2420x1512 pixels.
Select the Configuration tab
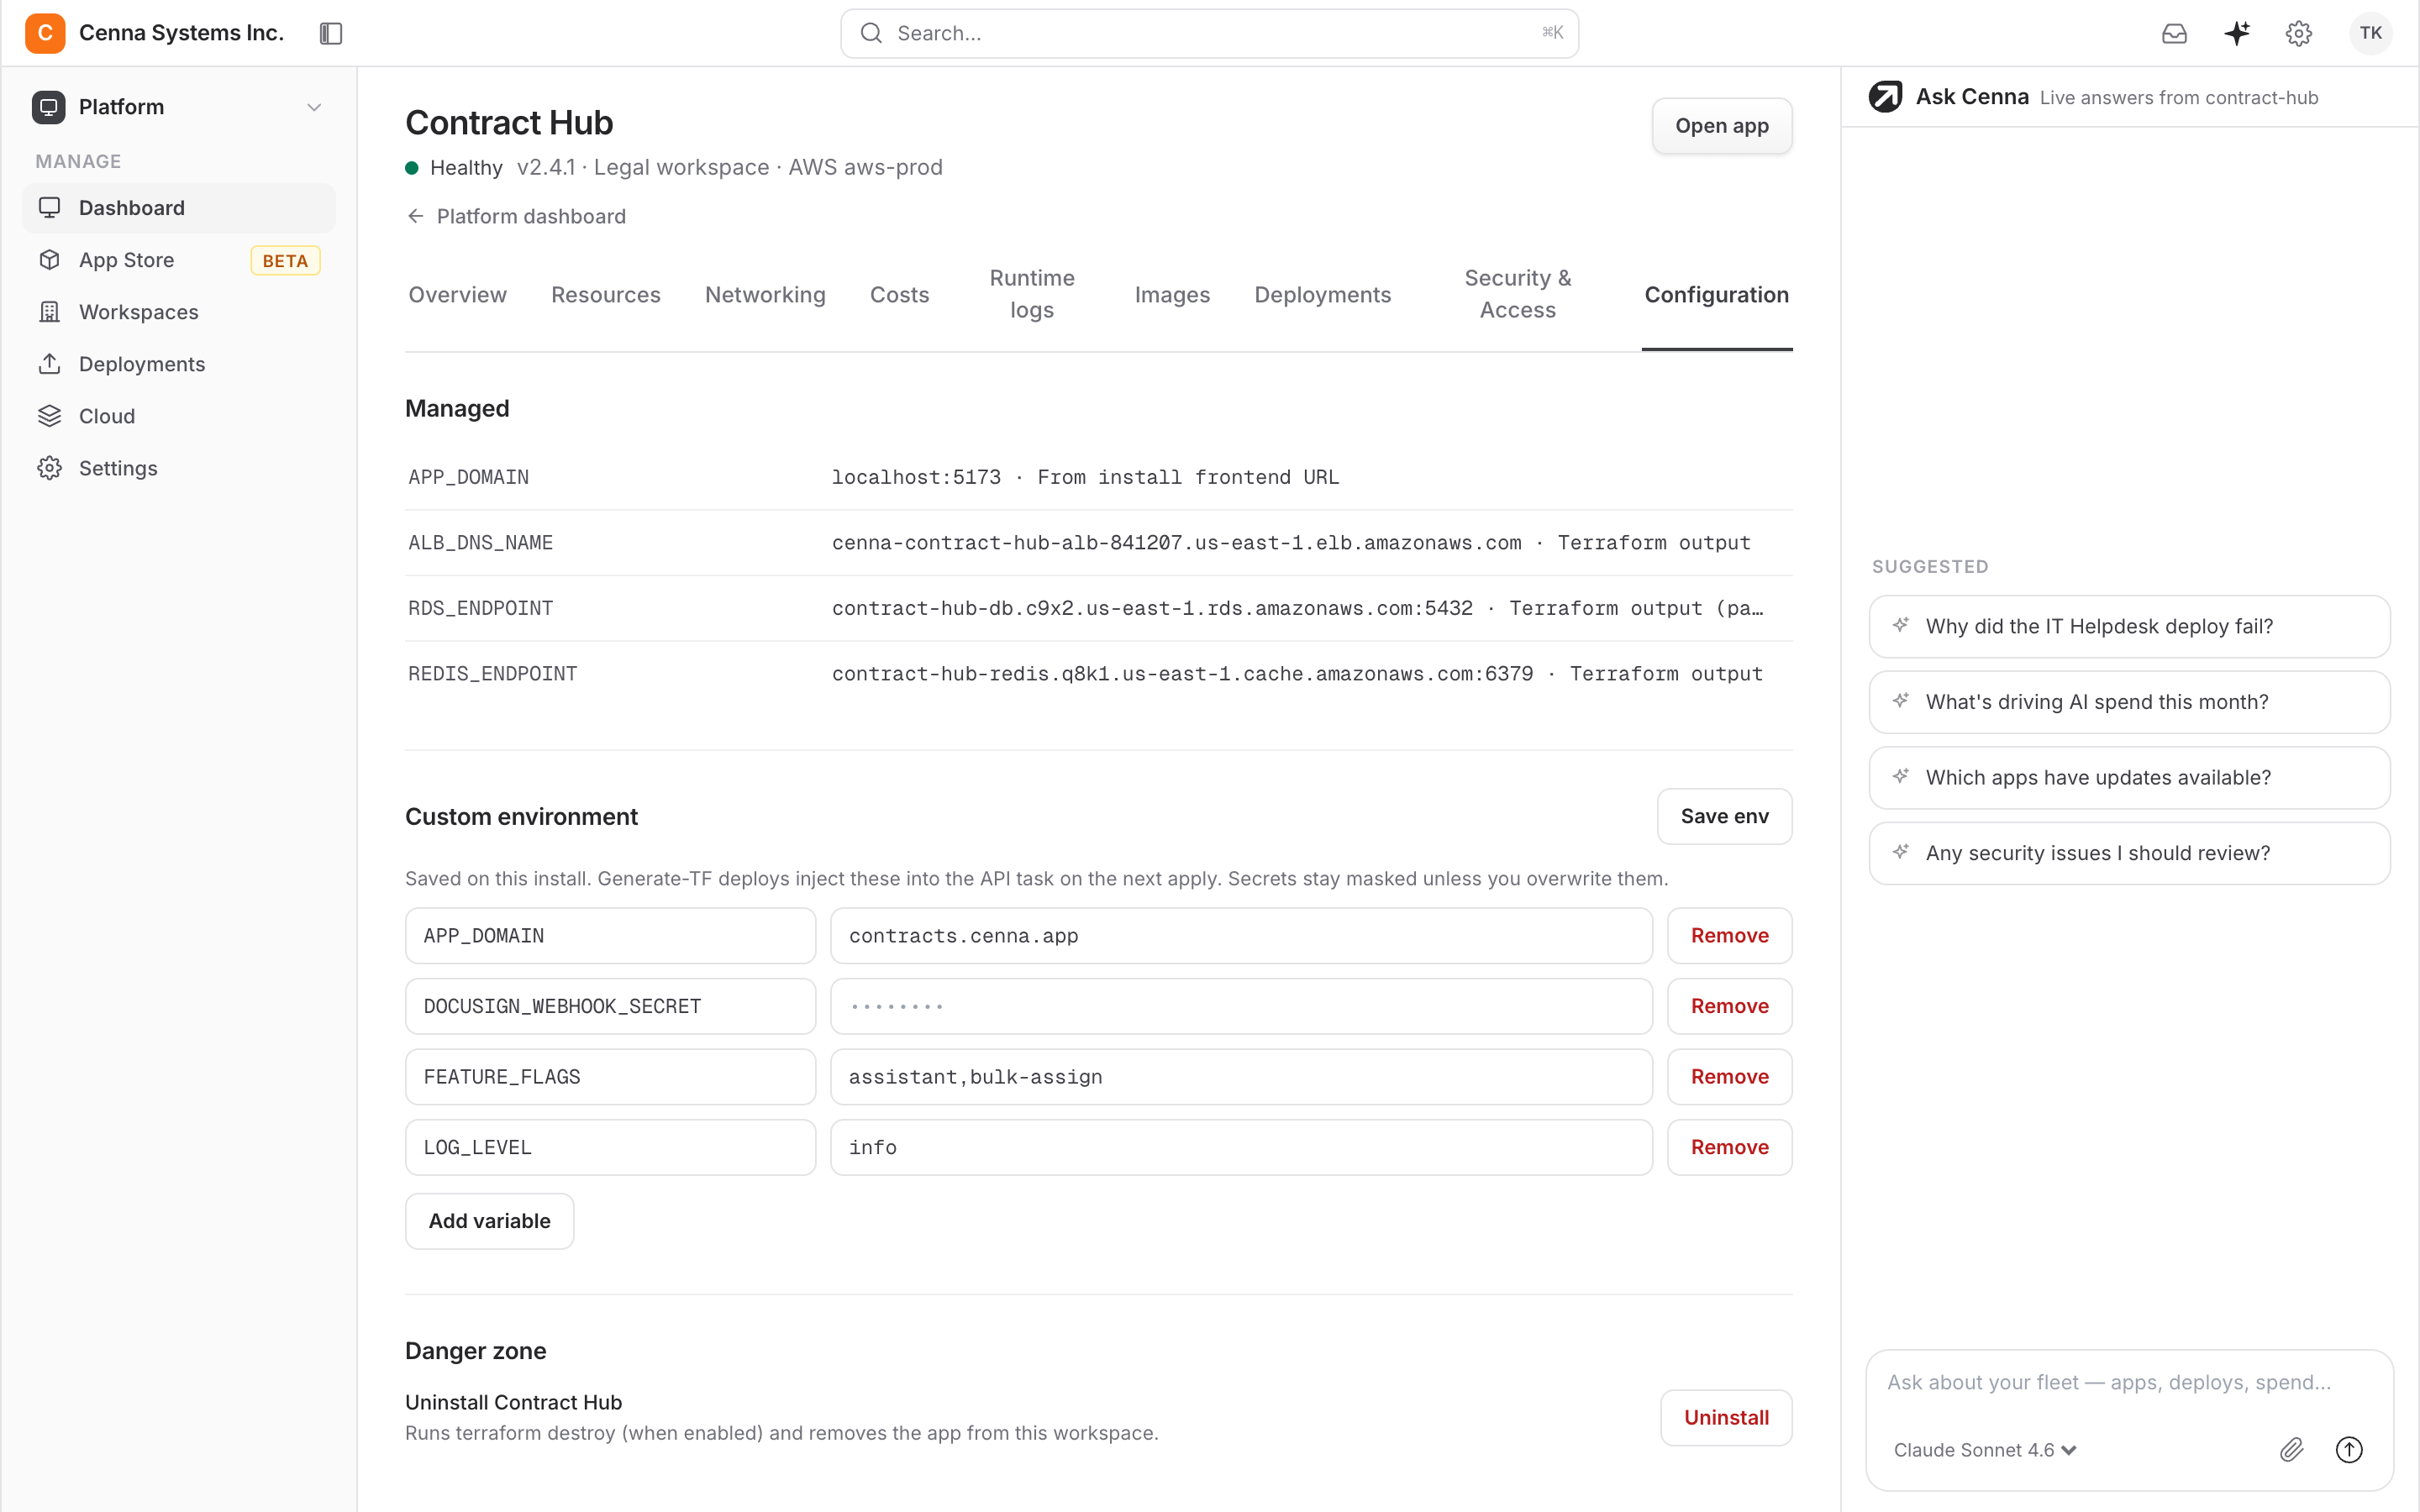coord(1716,295)
